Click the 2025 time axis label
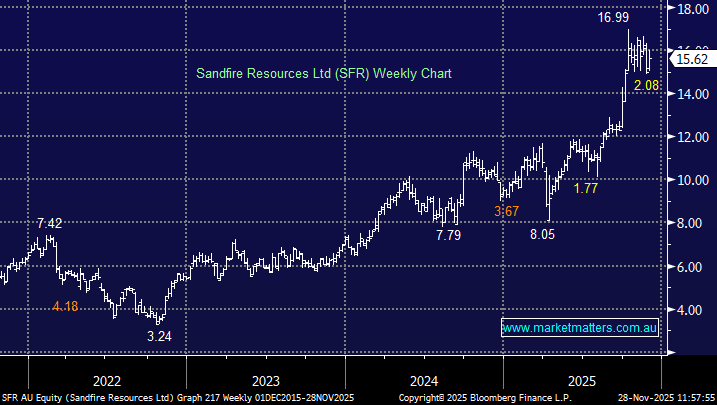 click(x=582, y=381)
